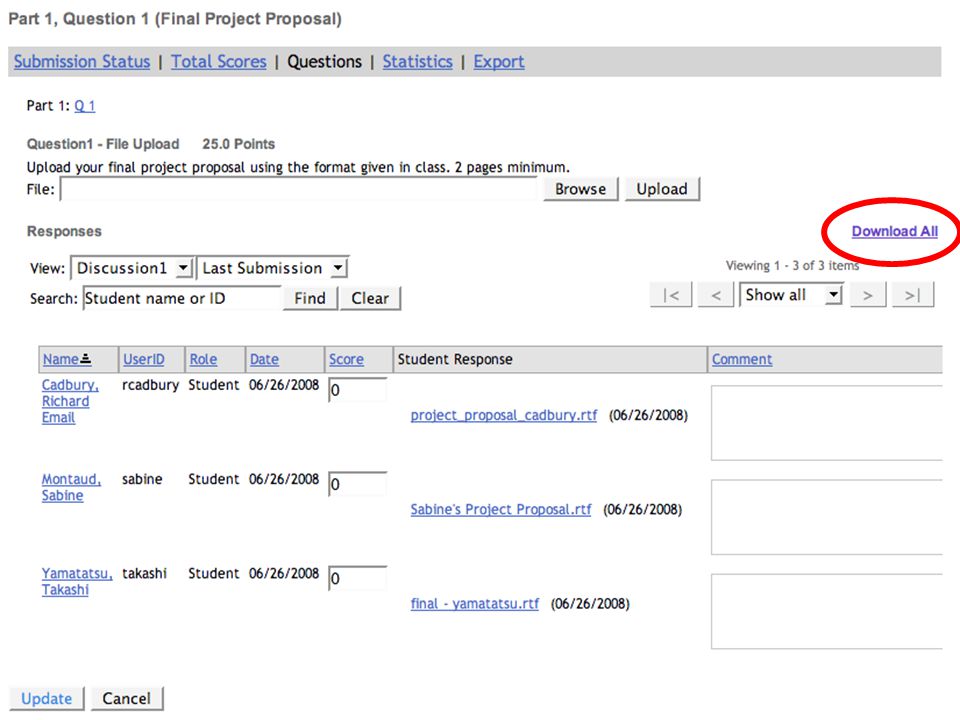Click the comment box for Cadbury
Viewport: 960px width, 720px height.
pos(827,423)
